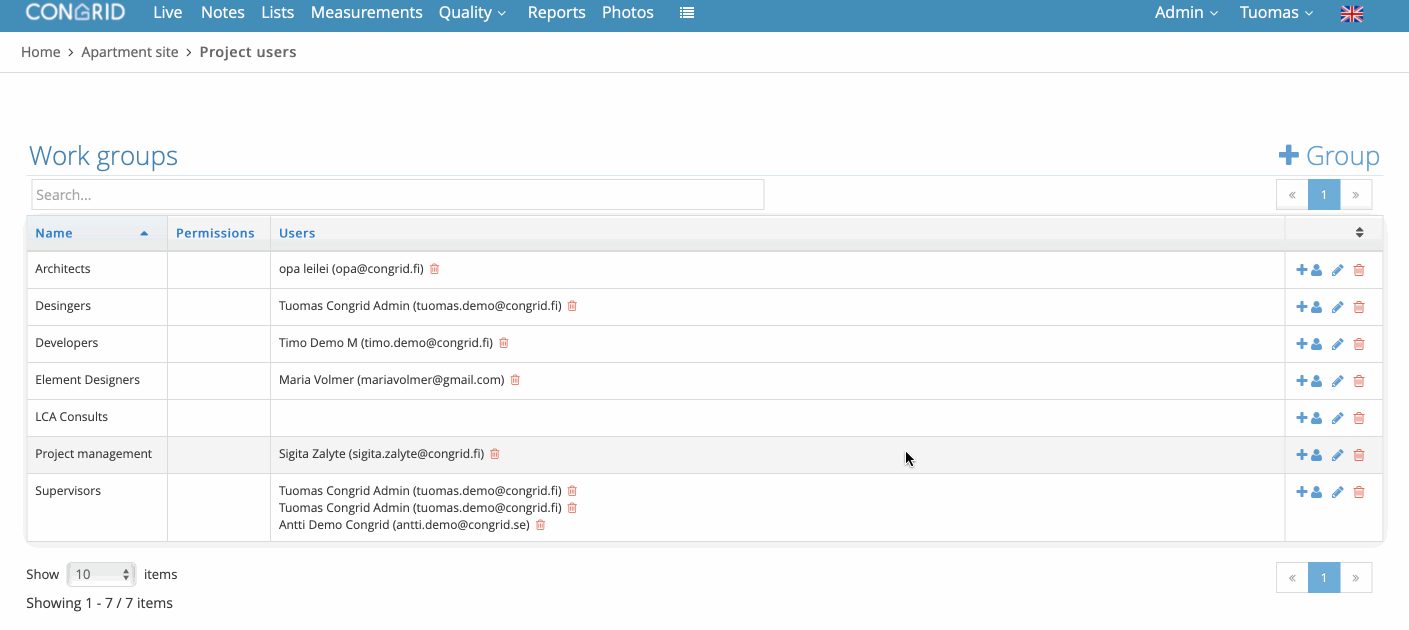The width and height of the screenshot is (1409, 630).
Task: Open the items-per-page selector showing 10
Action: click(x=101, y=575)
